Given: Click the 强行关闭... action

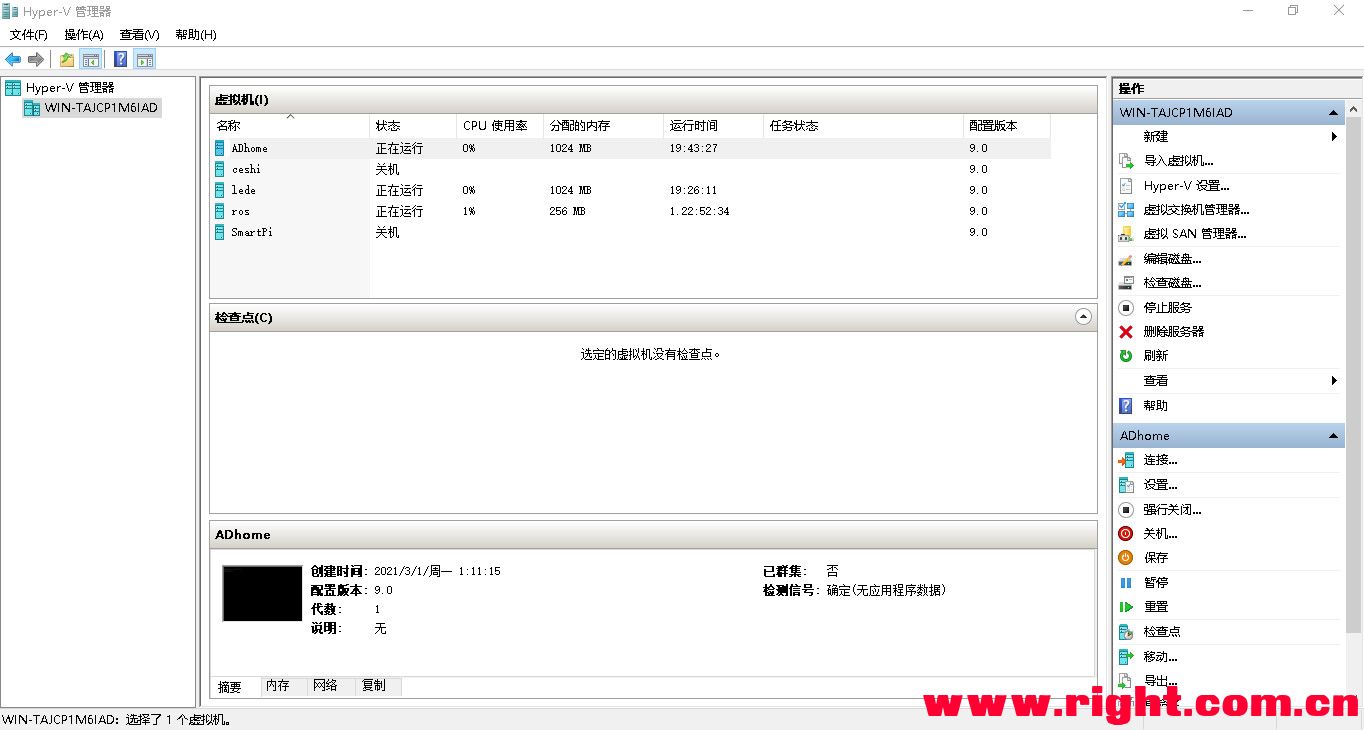Looking at the screenshot, I should click(x=1172, y=510).
